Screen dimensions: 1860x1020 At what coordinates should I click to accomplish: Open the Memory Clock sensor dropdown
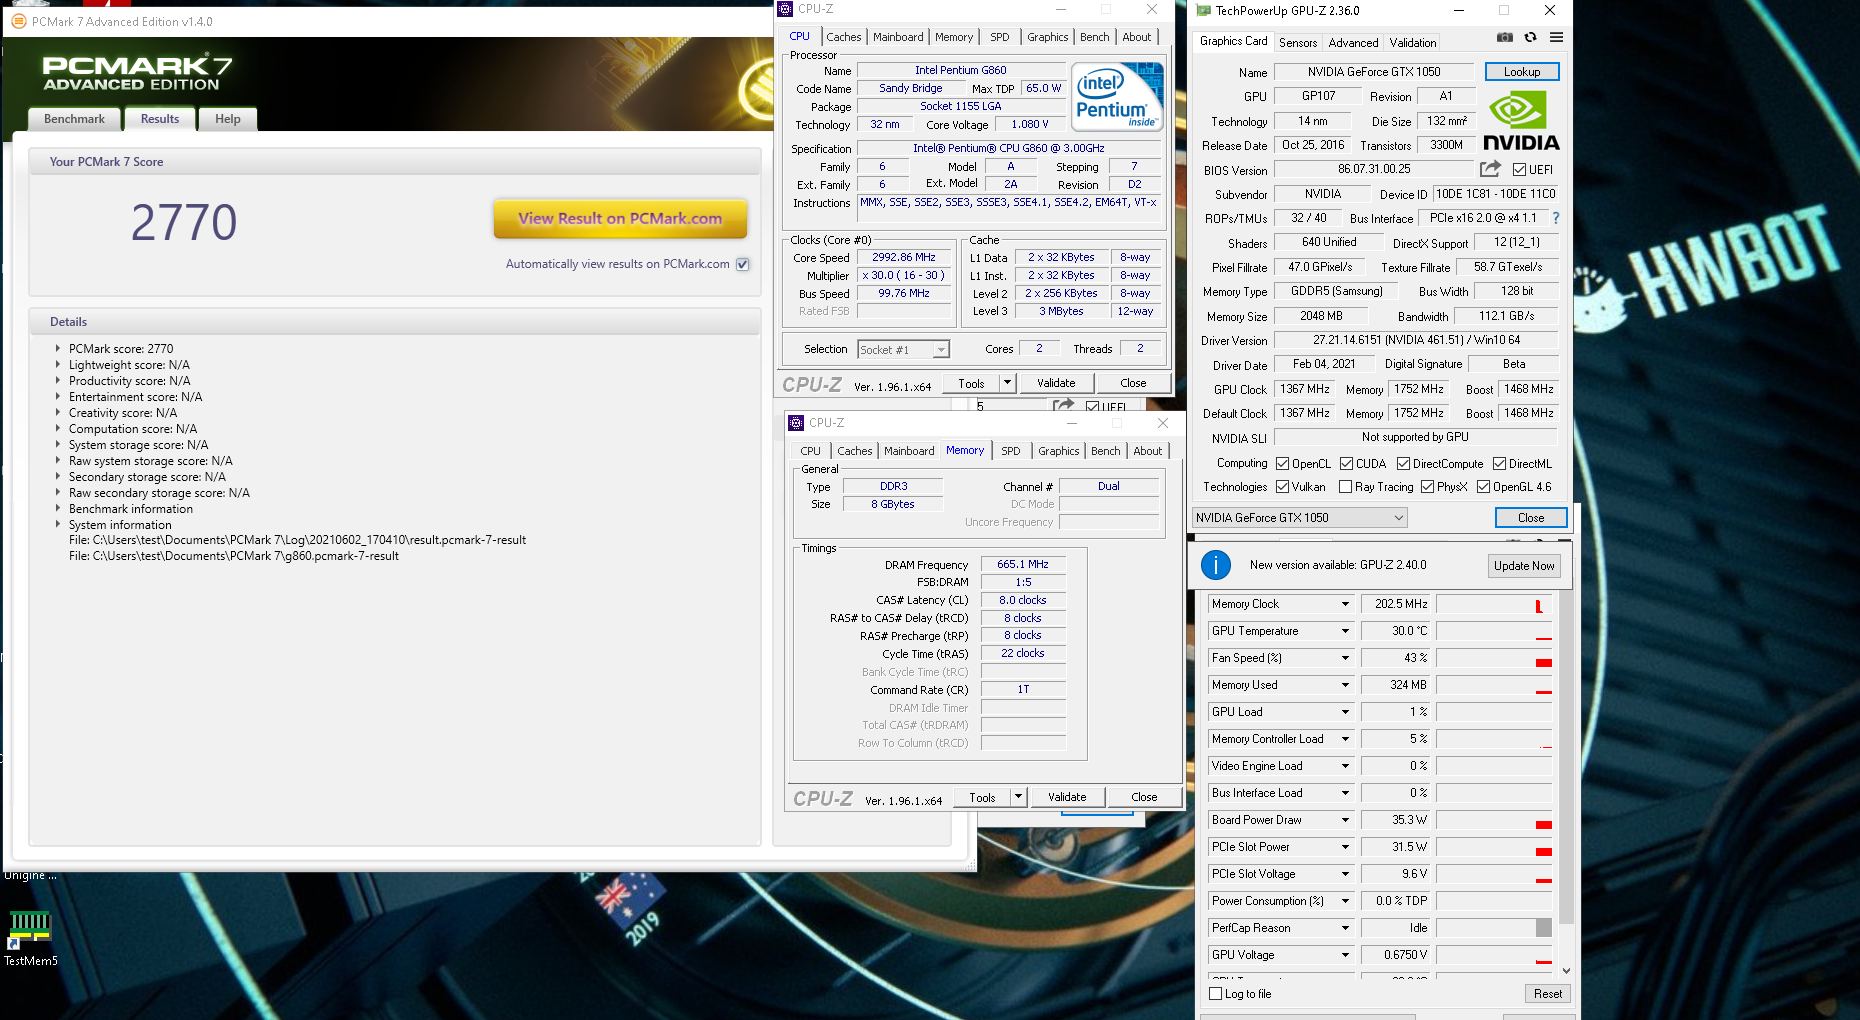1345,604
